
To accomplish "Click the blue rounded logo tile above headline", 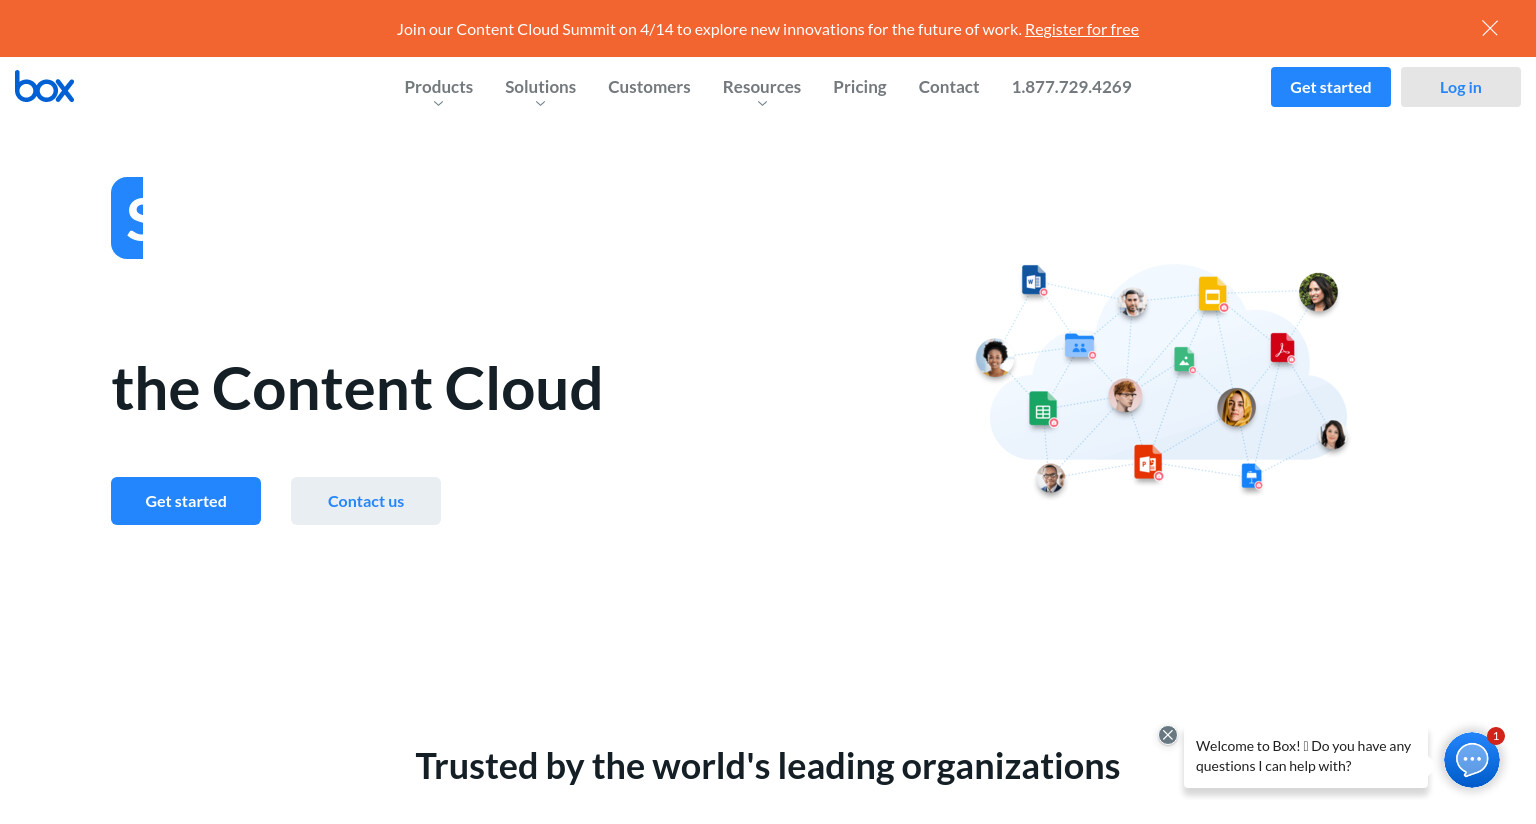I will pyautogui.click(x=127, y=218).
